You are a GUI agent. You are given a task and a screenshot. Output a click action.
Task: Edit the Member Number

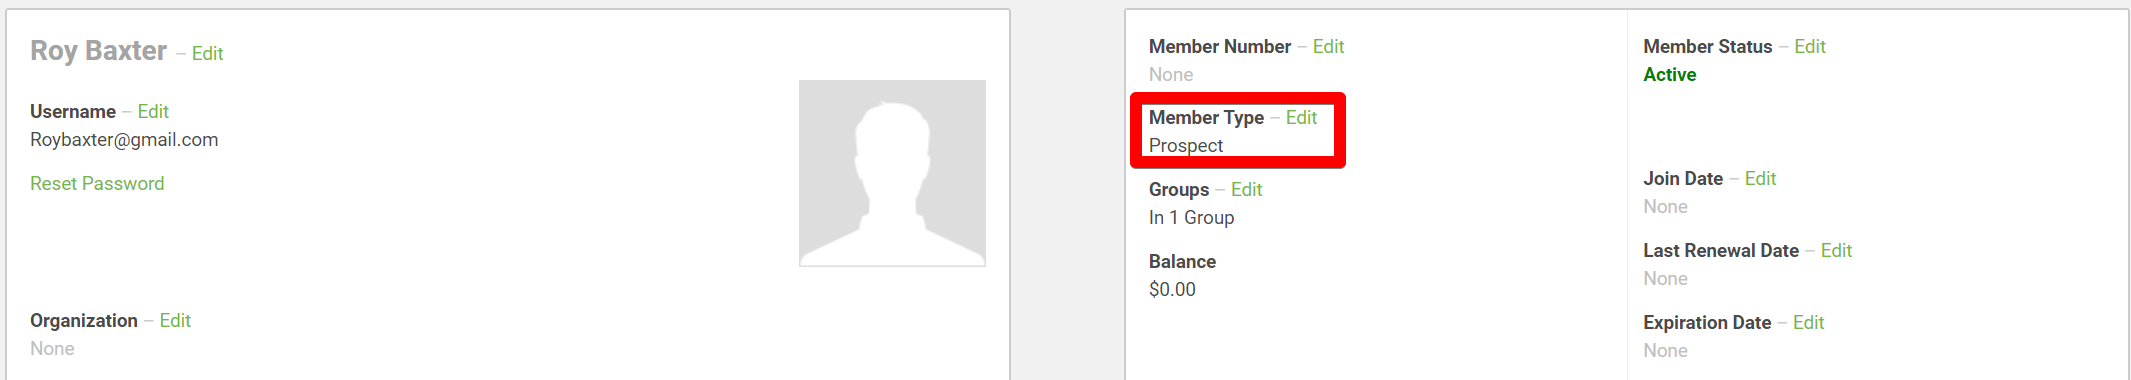(x=1328, y=47)
